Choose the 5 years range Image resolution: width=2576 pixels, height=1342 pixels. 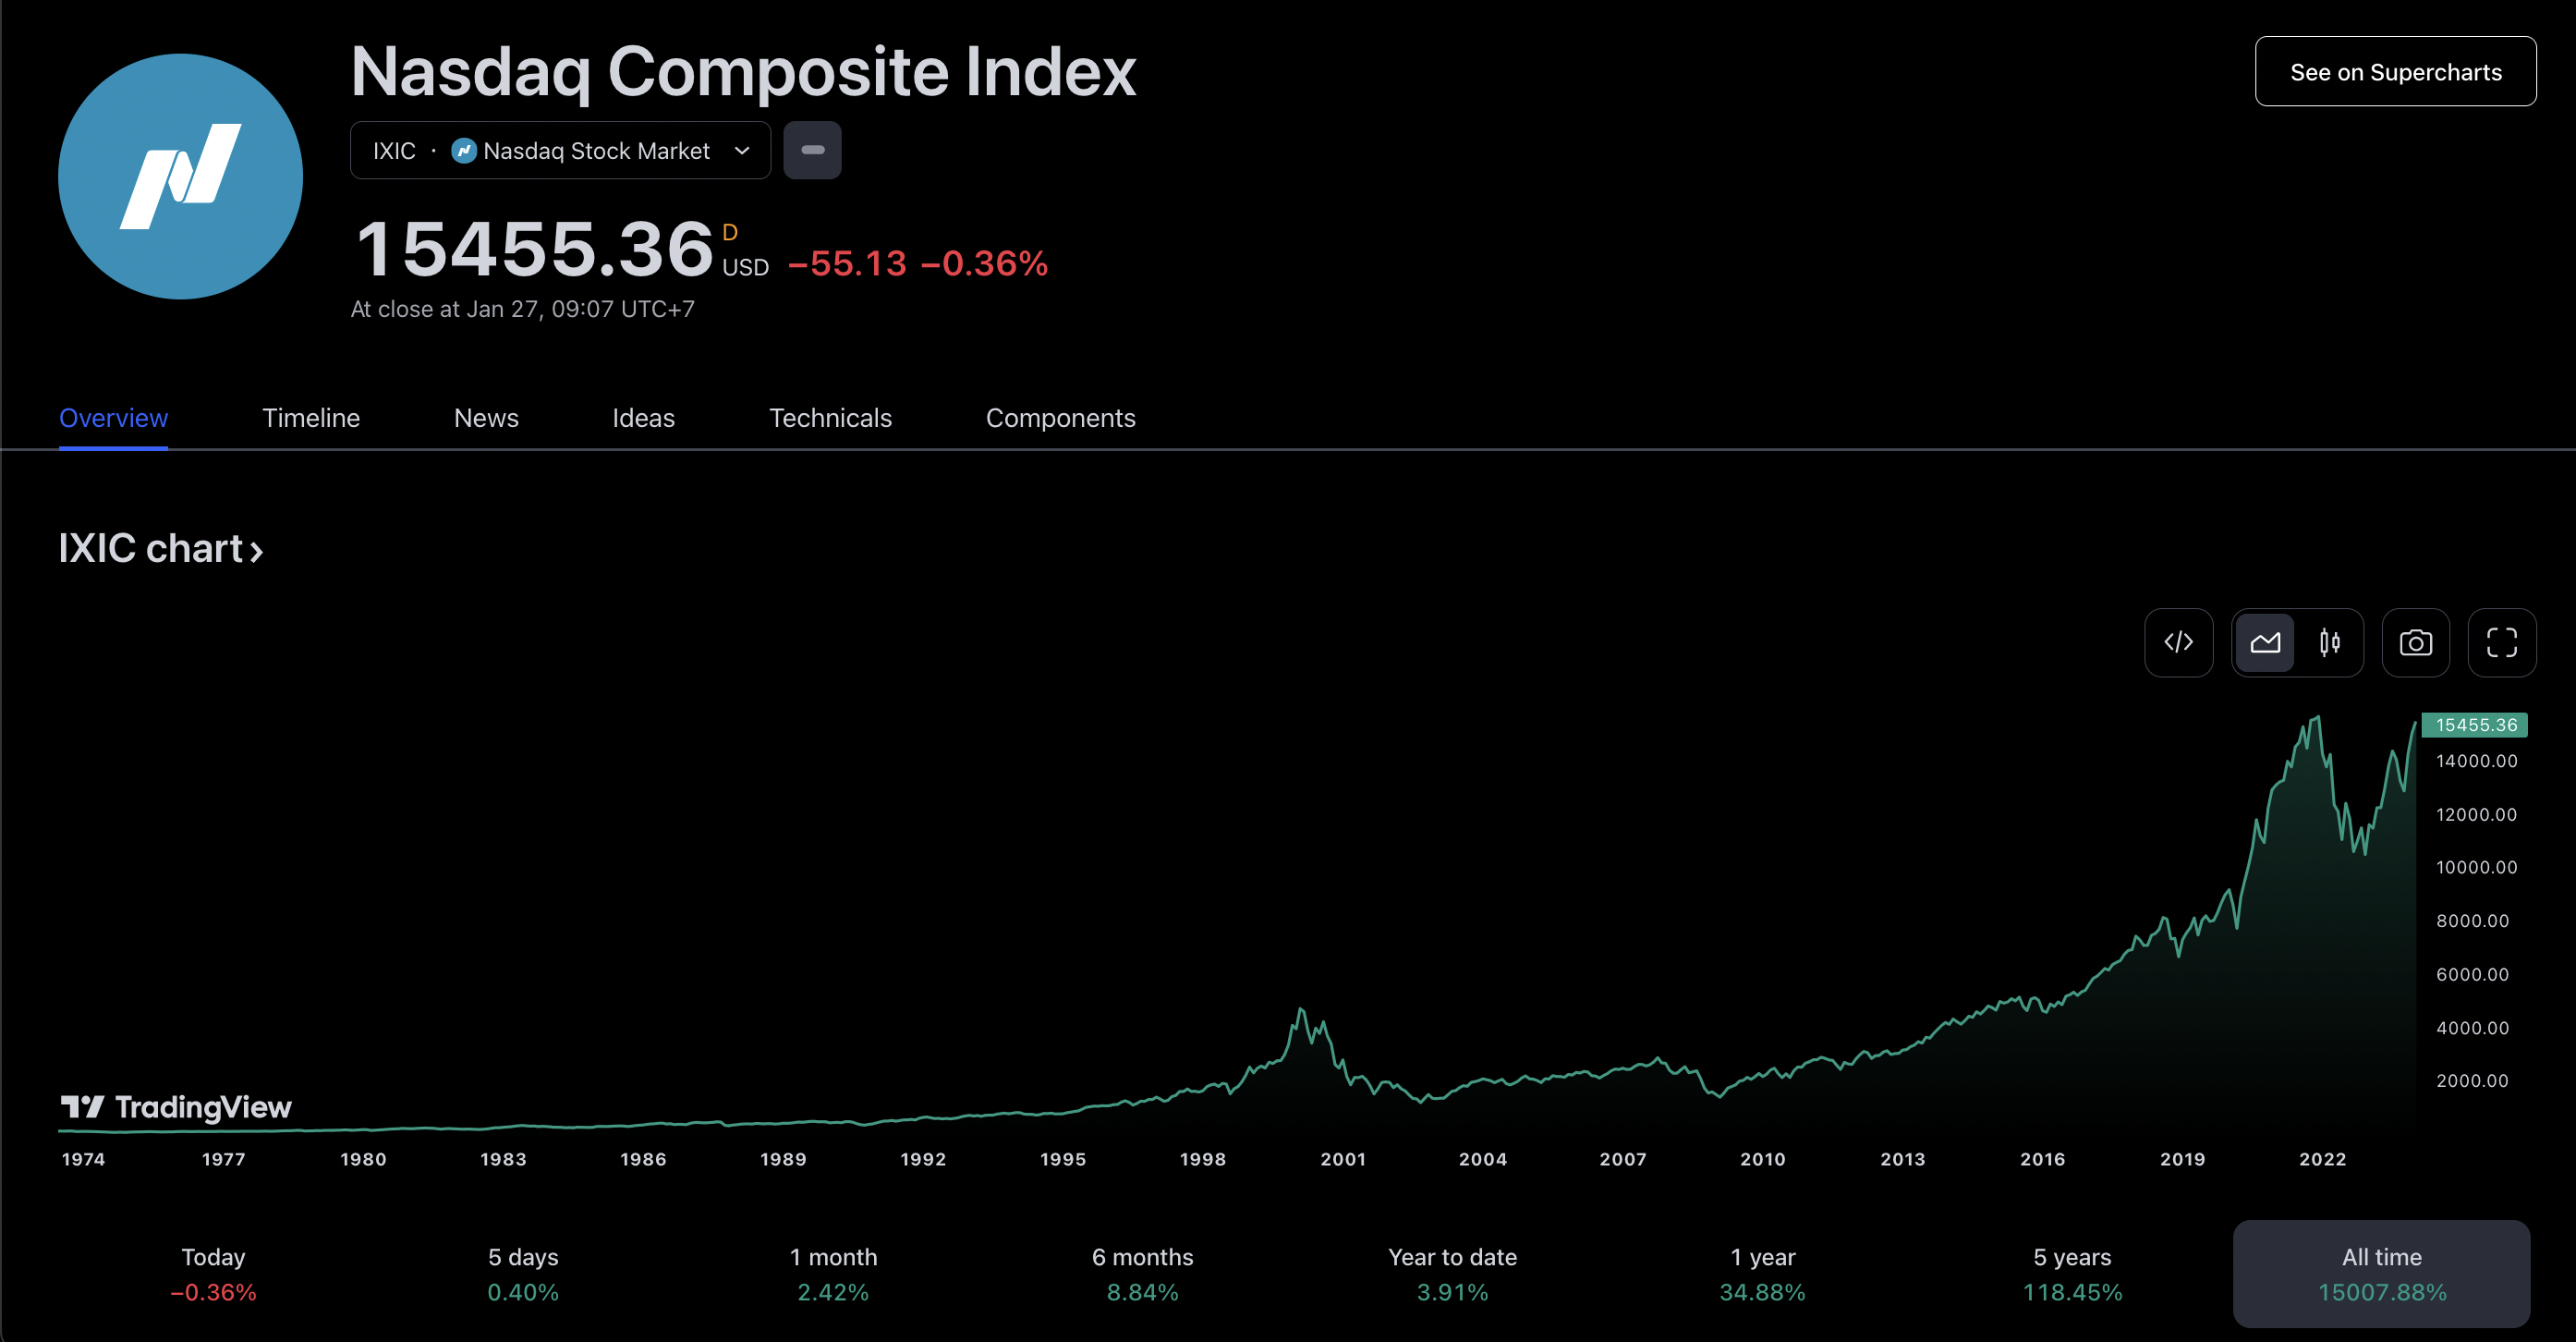pyautogui.click(x=2072, y=1274)
